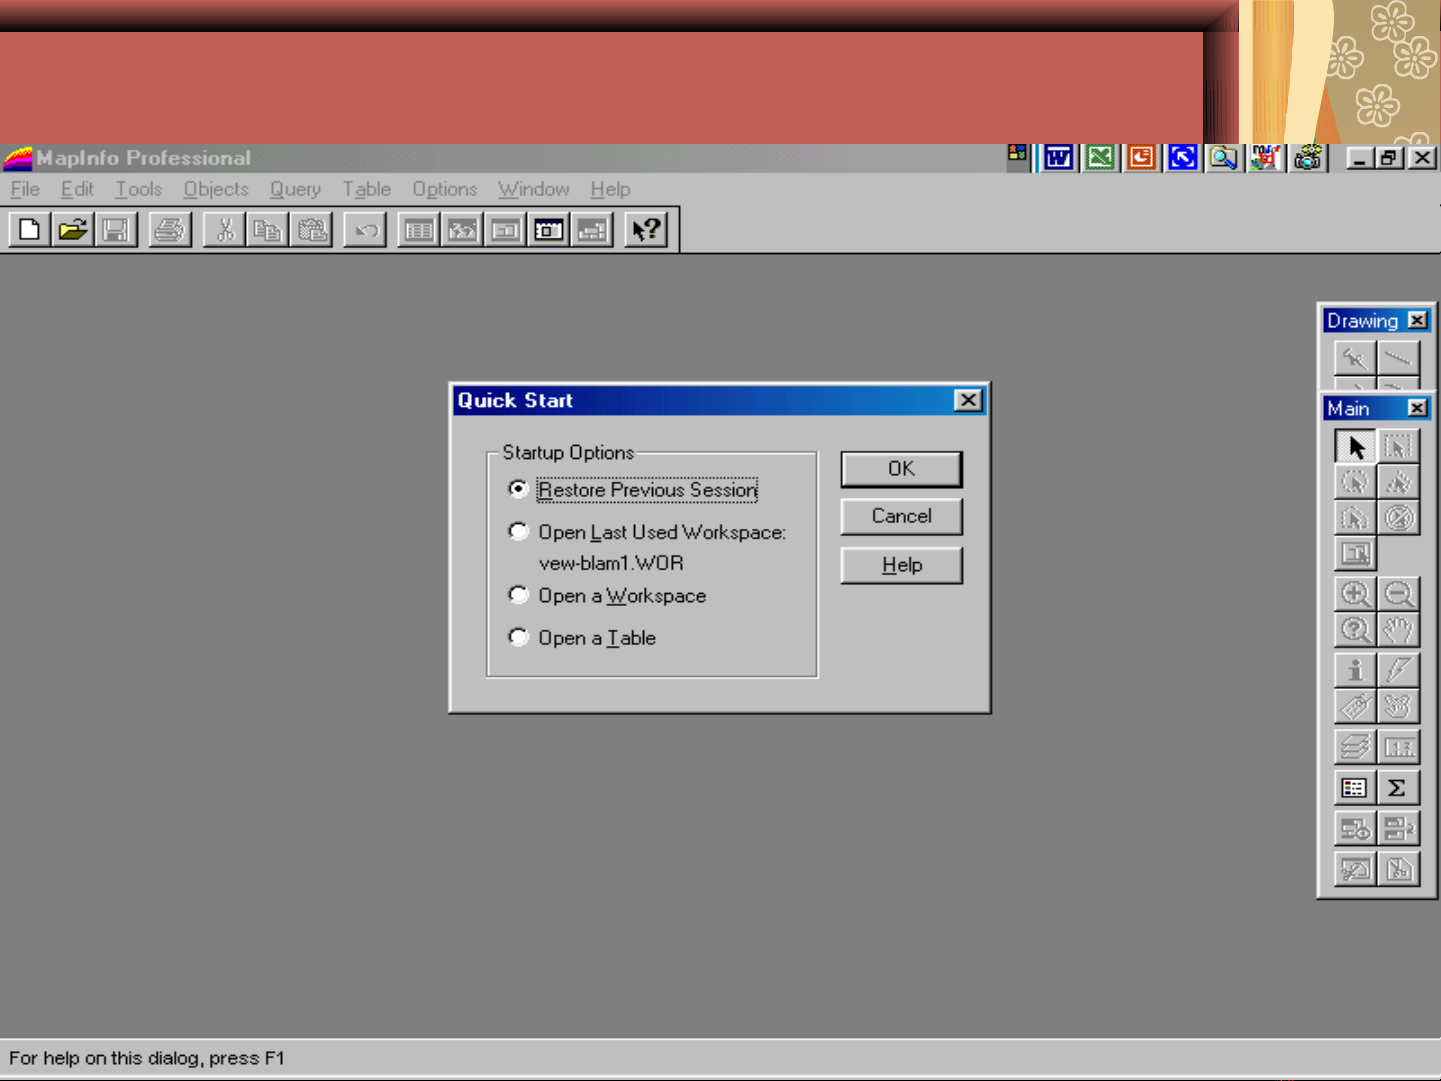Screen dimensions: 1441x1081
Task: Select the Zoom-out magnifier tool
Action: pyautogui.click(x=1398, y=594)
